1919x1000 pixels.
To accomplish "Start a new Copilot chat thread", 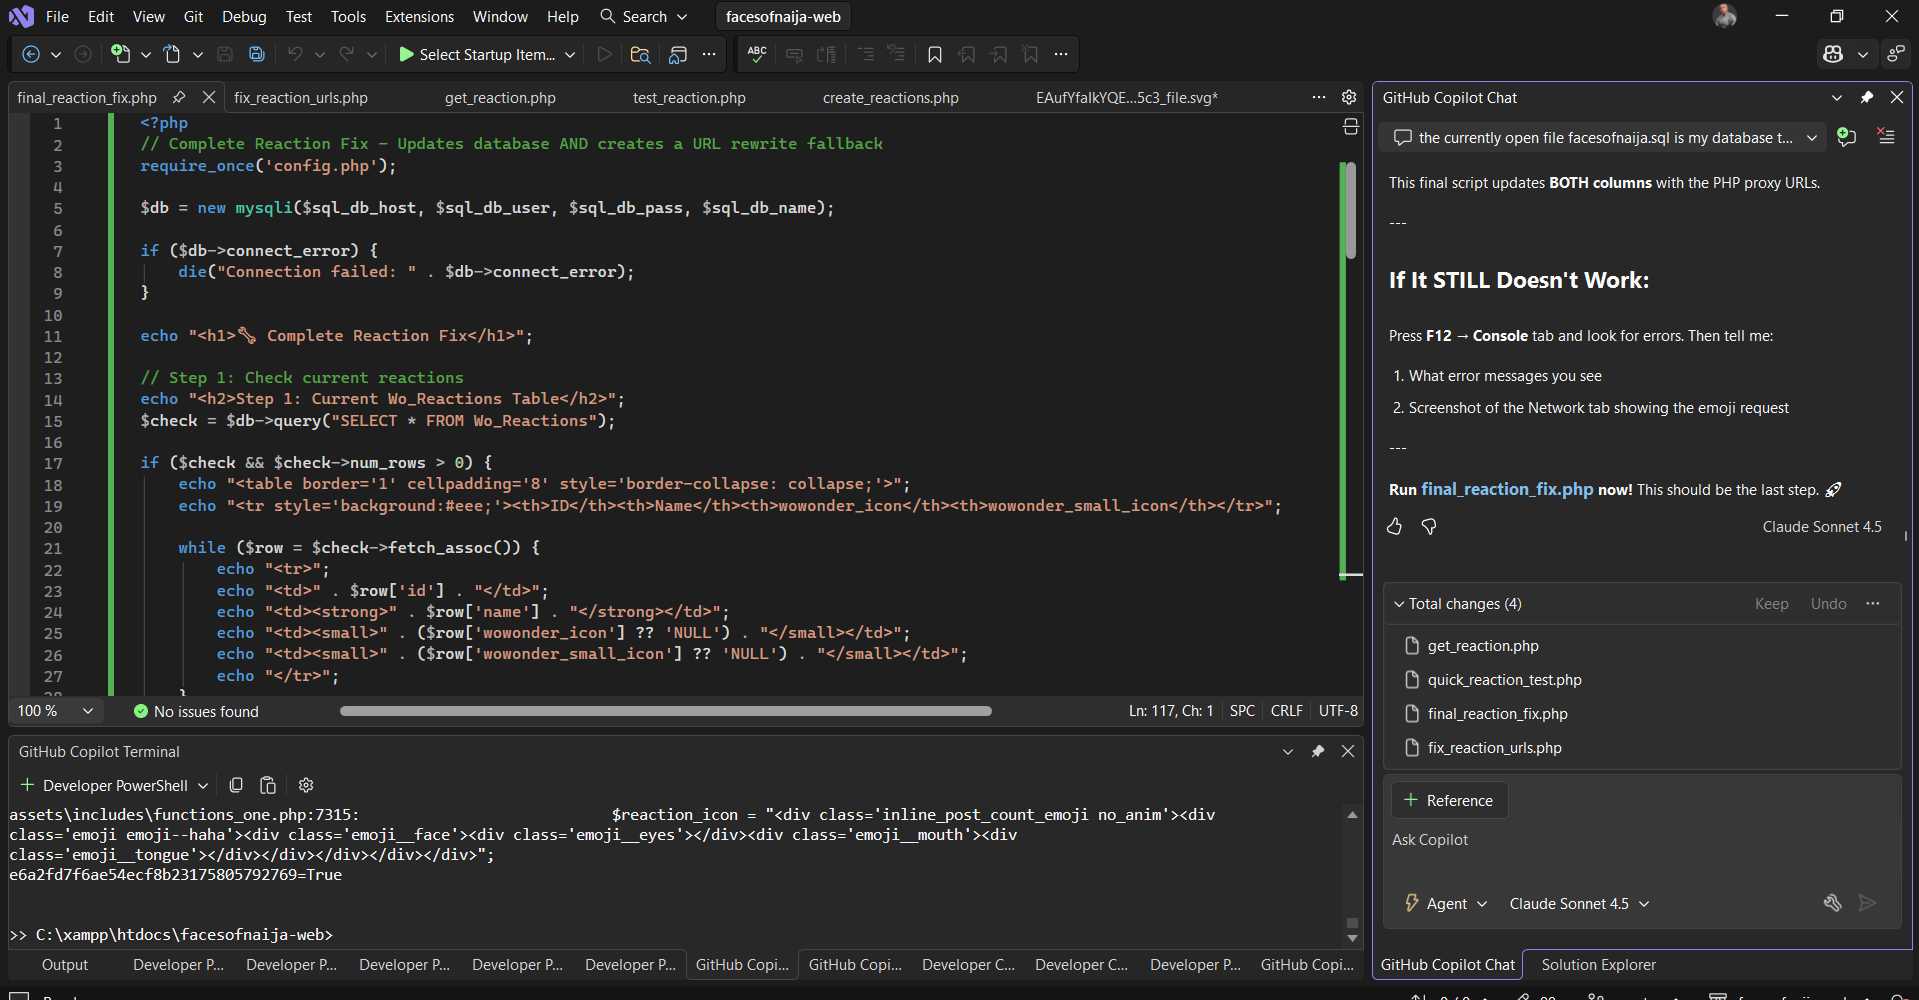I will coord(1847,137).
